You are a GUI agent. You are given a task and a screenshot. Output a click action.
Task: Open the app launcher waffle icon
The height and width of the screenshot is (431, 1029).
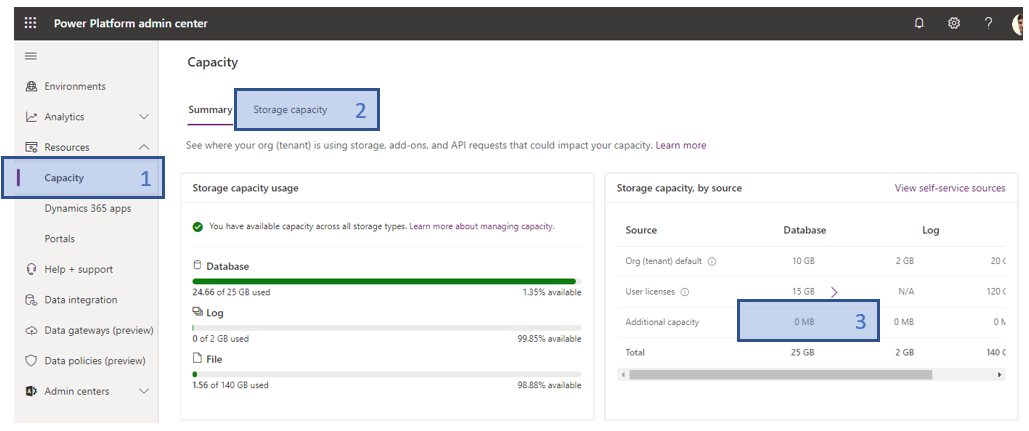click(30, 23)
